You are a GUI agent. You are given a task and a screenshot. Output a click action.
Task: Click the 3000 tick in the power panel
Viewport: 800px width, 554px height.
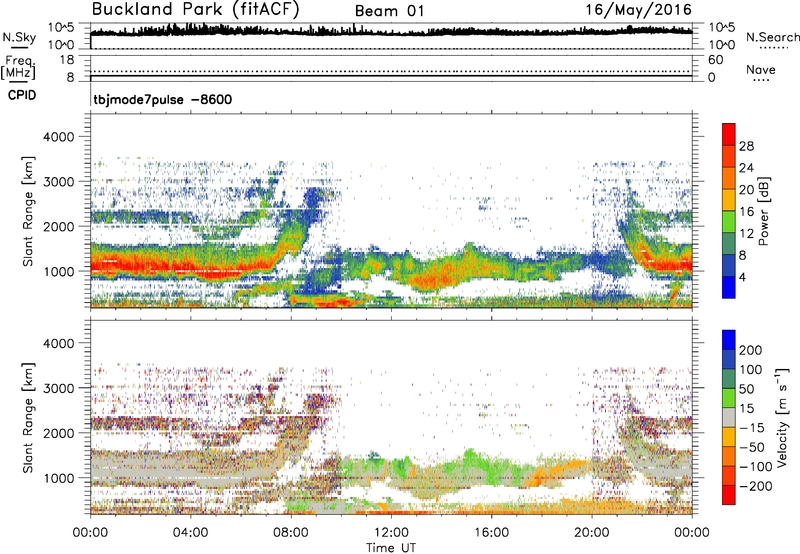pos(58,182)
